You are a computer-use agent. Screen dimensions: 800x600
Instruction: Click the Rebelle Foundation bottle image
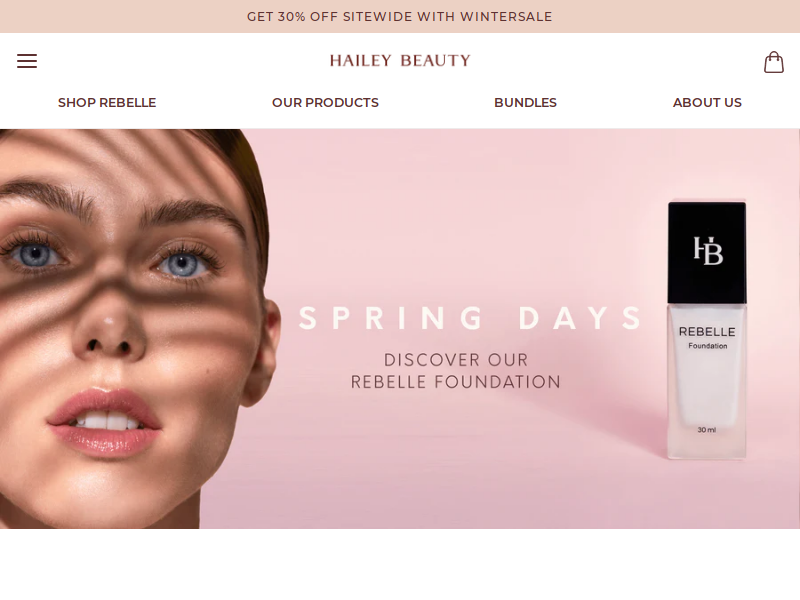click(707, 330)
